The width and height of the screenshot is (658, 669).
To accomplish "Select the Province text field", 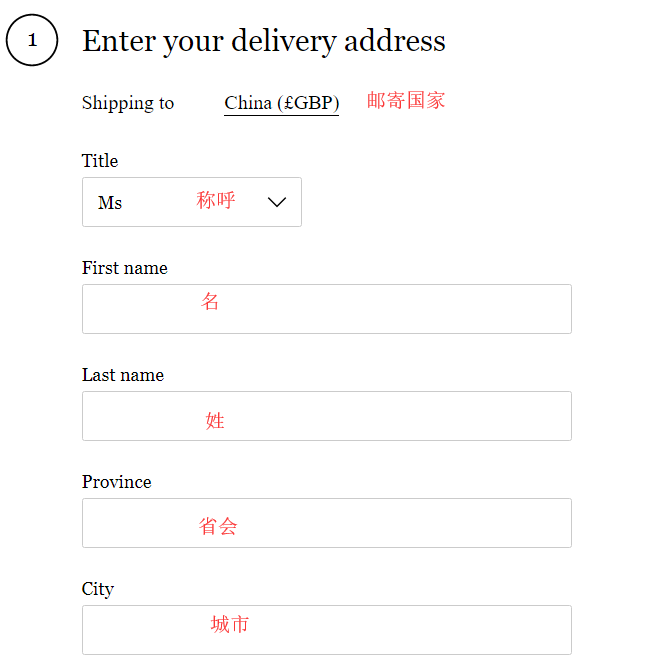I will click(326, 523).
